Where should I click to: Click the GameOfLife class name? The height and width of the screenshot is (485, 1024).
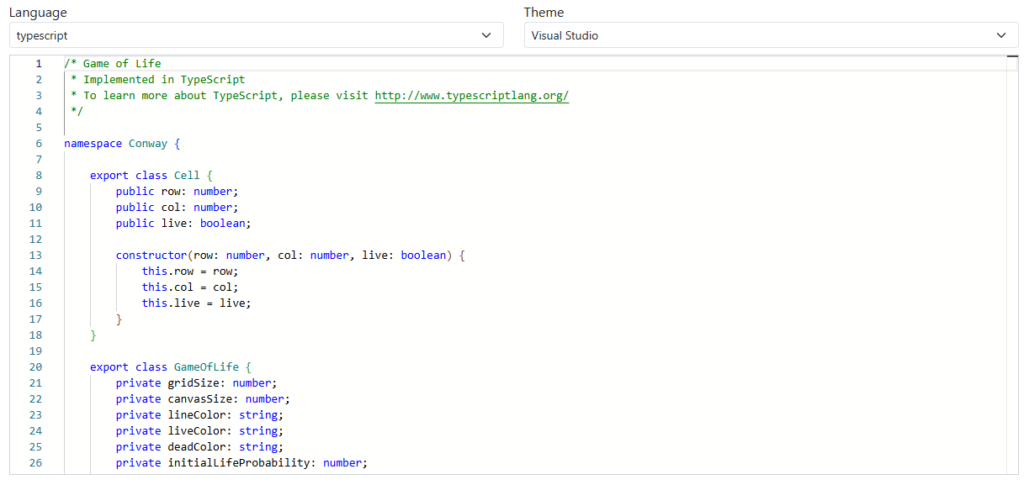click(x=206, y=367)
